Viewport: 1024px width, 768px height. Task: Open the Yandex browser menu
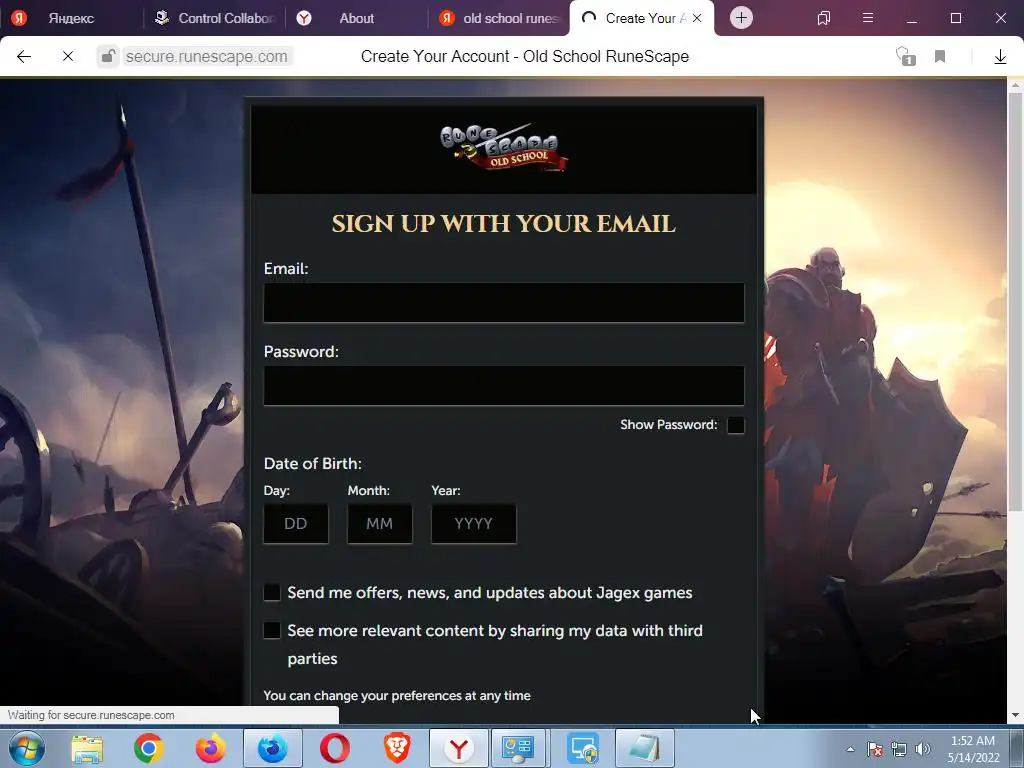point(867,18)
